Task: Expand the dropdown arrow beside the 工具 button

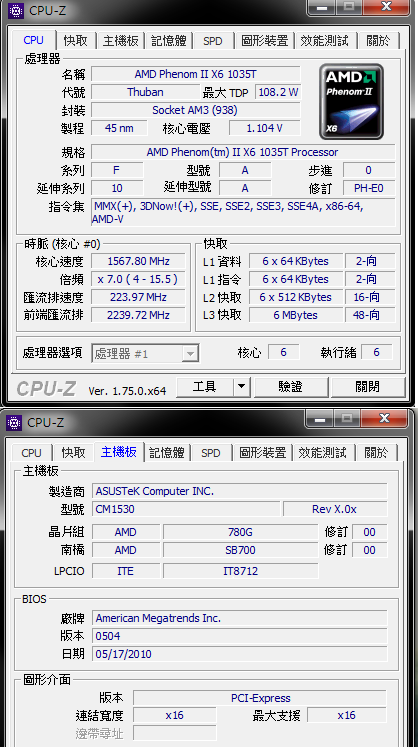Action: pyautogui.click(x=242, y=387)
